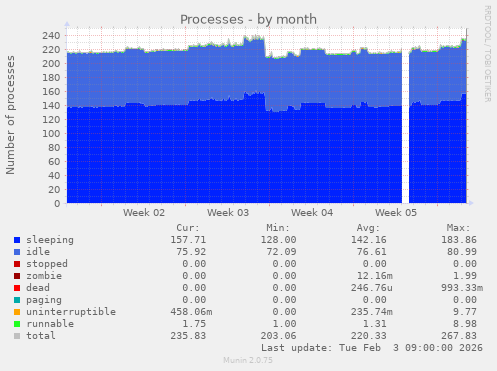Viewport: 497px width, 371px height.
Task: Click the 'Last update' timestamp text
Action: pyautogui.click(x=372, y=348)
